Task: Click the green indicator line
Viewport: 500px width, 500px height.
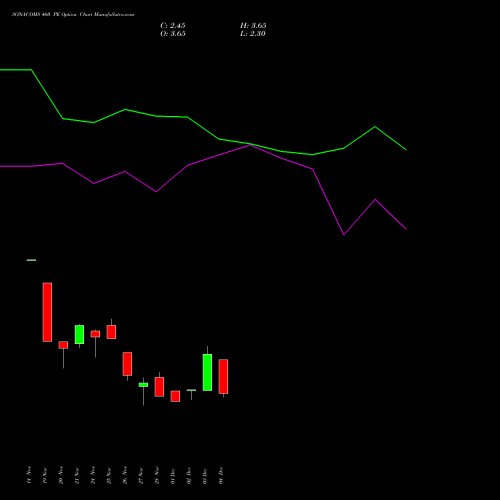Action: coord(219,139)
